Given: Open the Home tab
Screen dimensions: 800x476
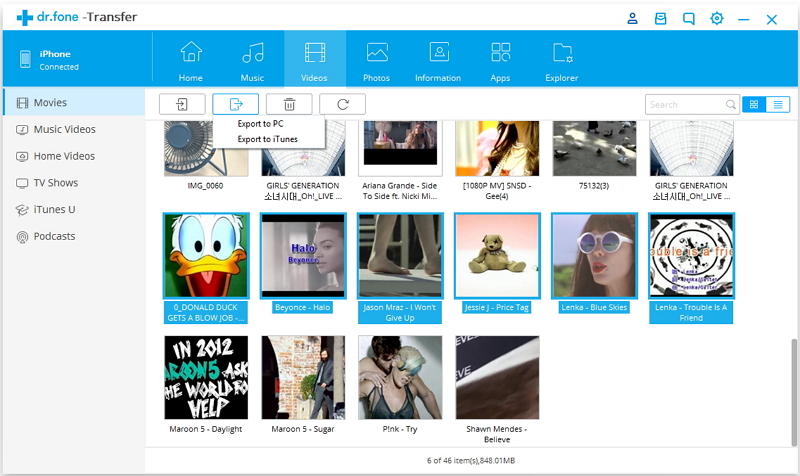Looking at the screenshot, I should (191, 60).
